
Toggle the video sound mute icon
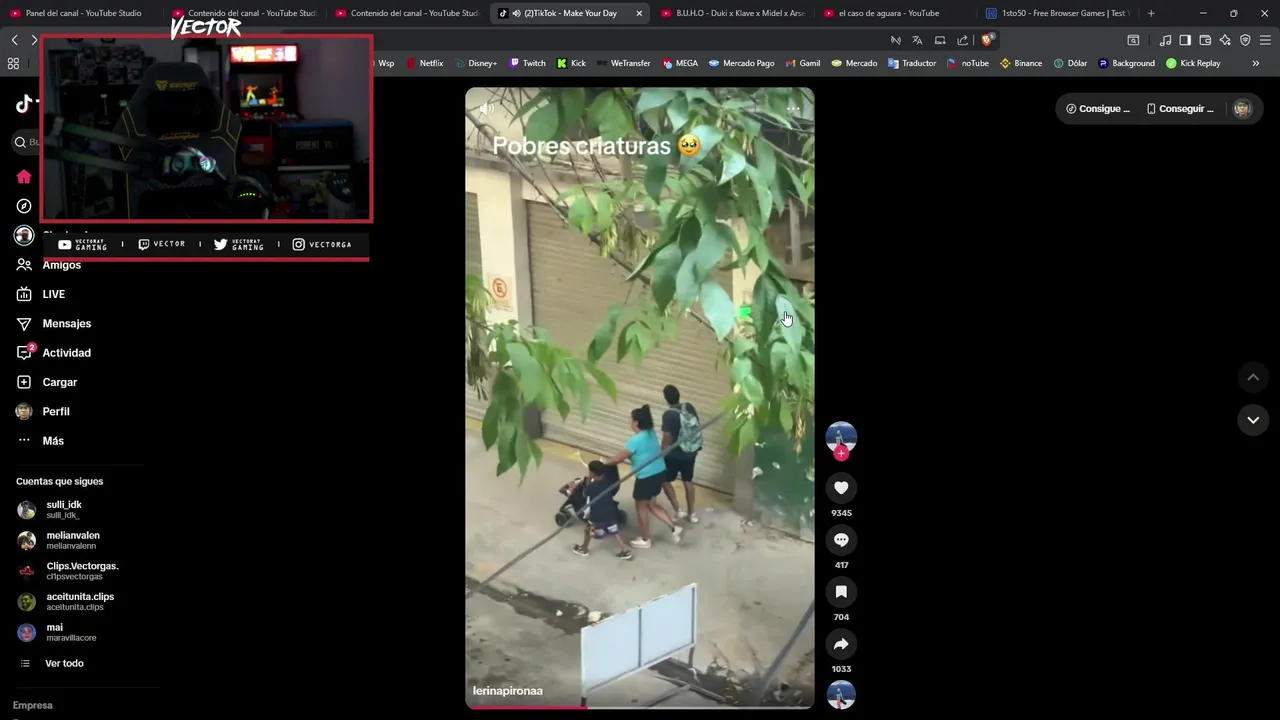pos(486,109)
